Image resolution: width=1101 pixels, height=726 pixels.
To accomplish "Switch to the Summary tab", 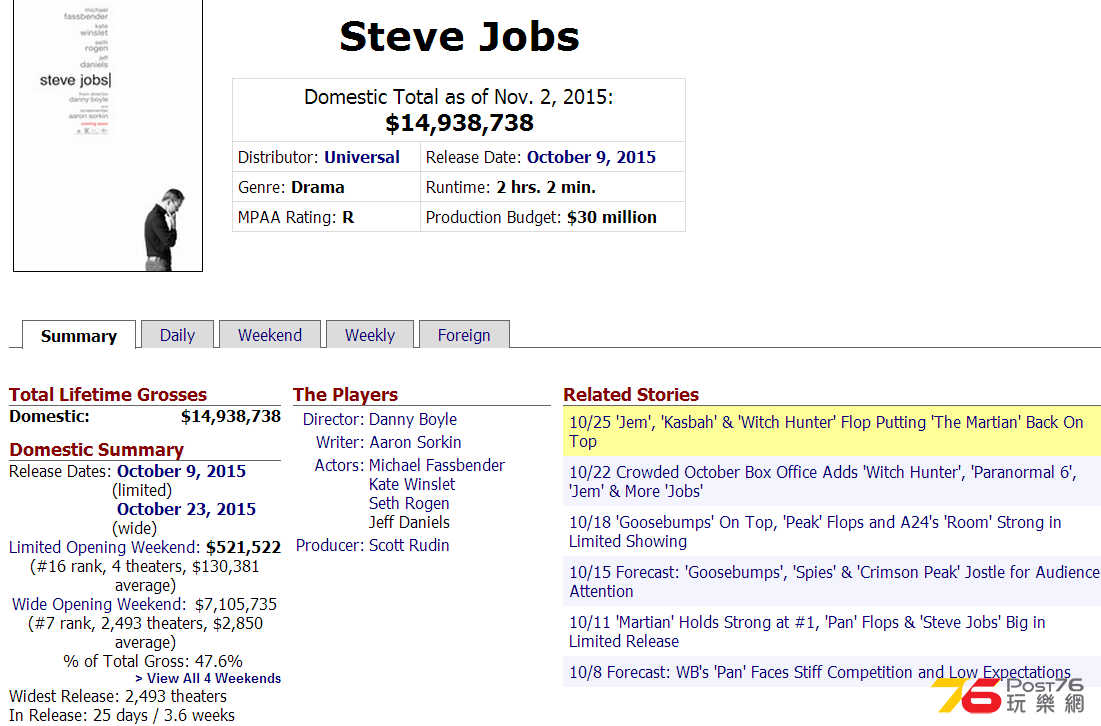I will tap(79, 336).
